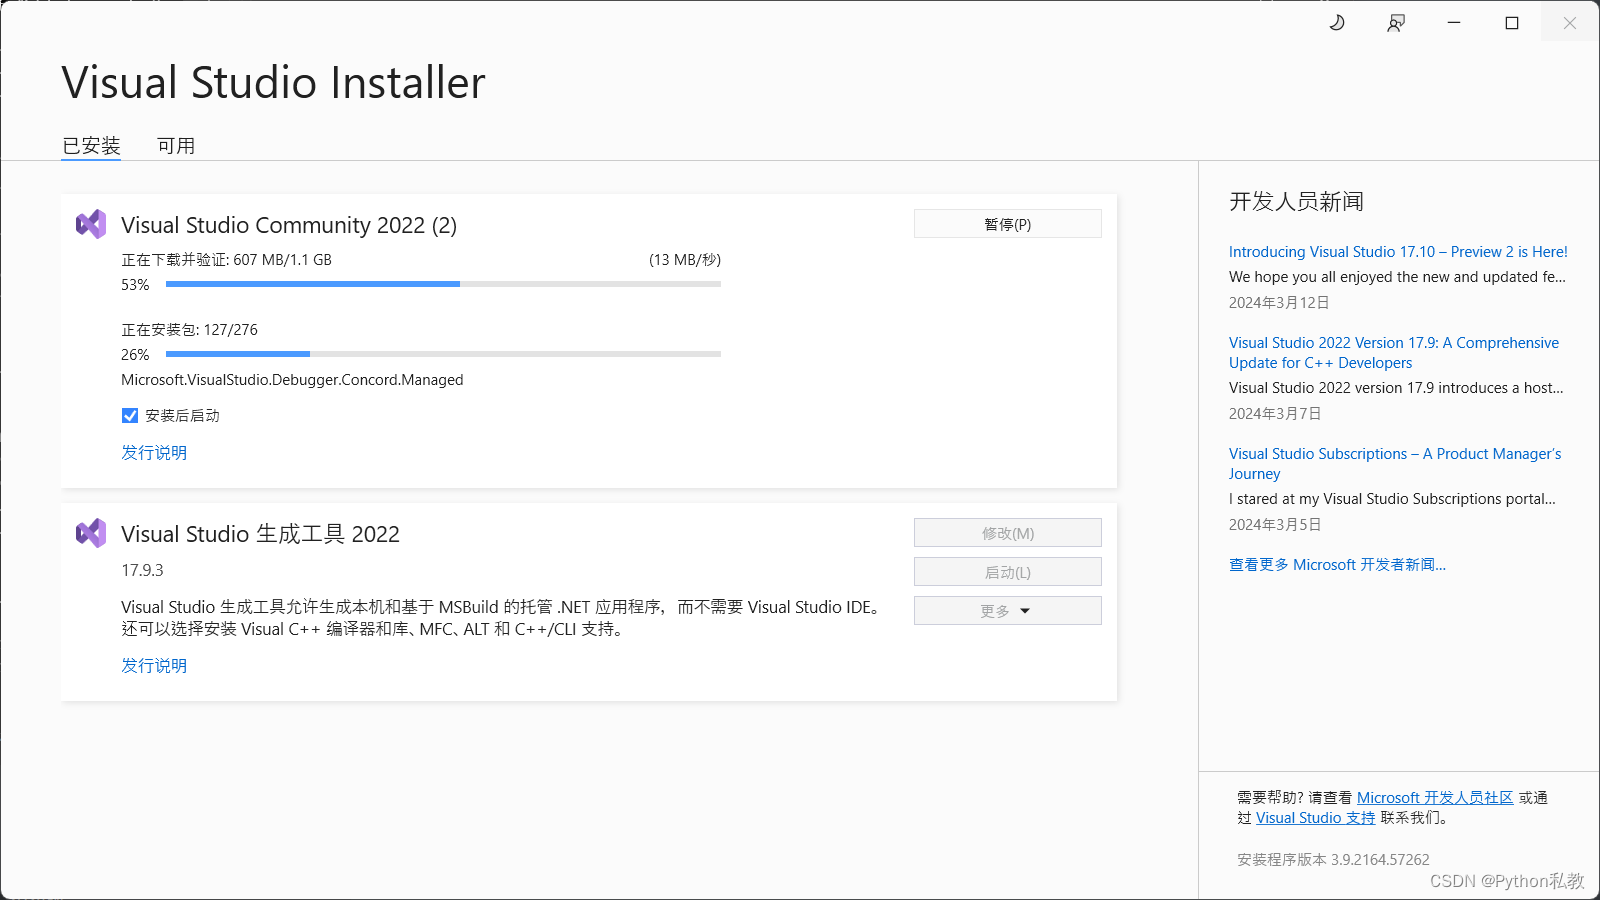Click the package install progress bar at 26%

click(443, 354)
